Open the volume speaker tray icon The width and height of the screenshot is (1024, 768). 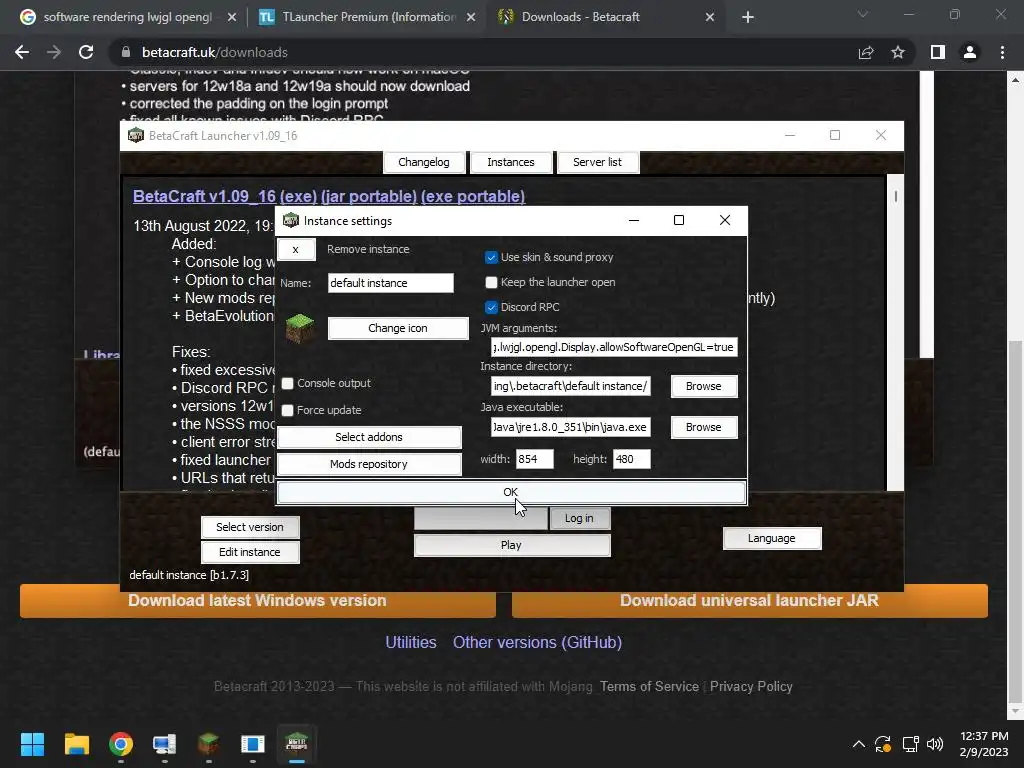(935, 744)
